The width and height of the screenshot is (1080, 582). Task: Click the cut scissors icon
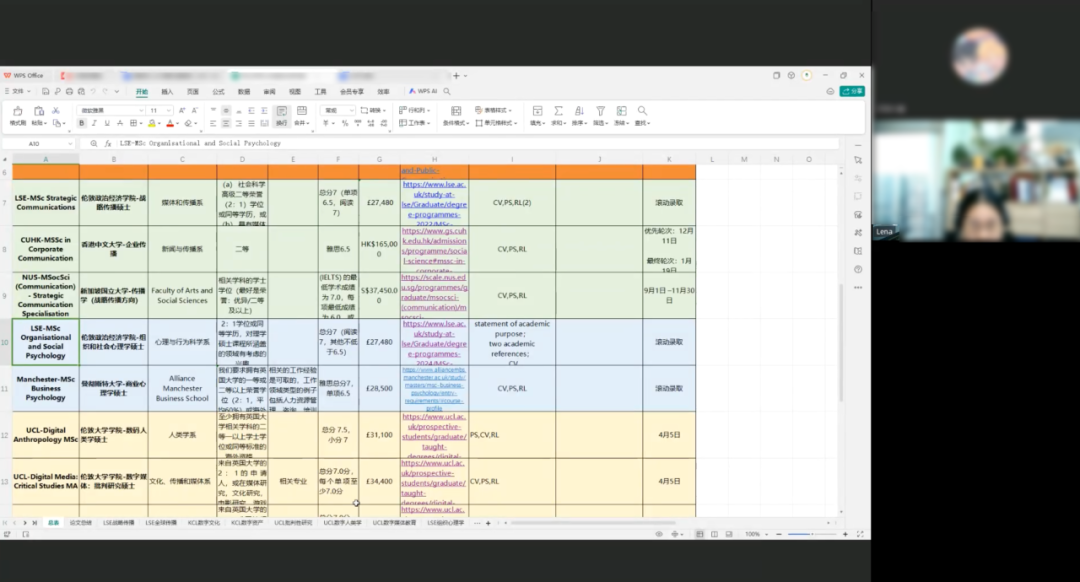pyautogui.click(x=55, y=110)
